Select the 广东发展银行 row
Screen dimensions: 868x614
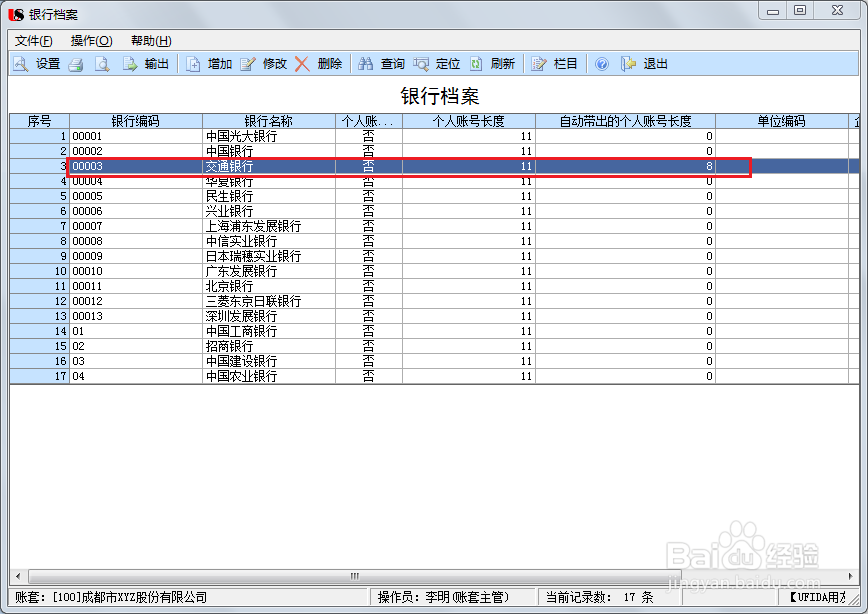435,271
